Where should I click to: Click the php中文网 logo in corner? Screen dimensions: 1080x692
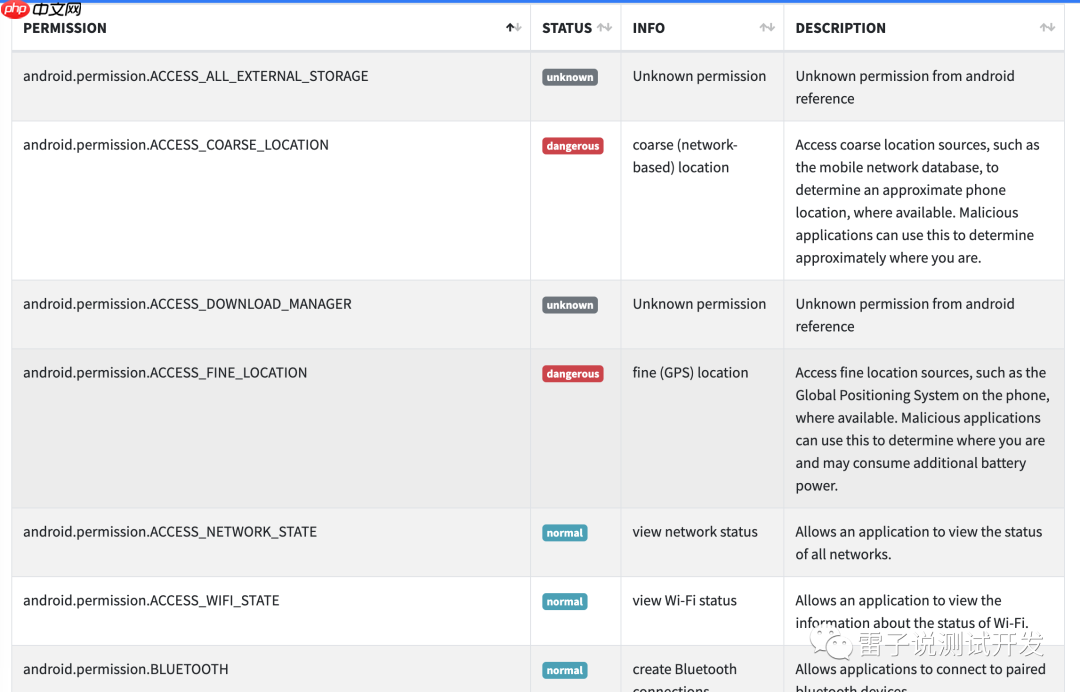[42, 10]
